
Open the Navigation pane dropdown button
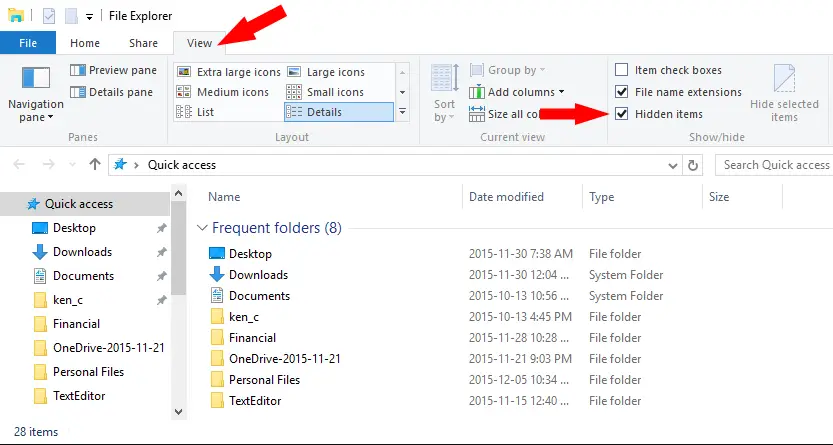(36, 95)
